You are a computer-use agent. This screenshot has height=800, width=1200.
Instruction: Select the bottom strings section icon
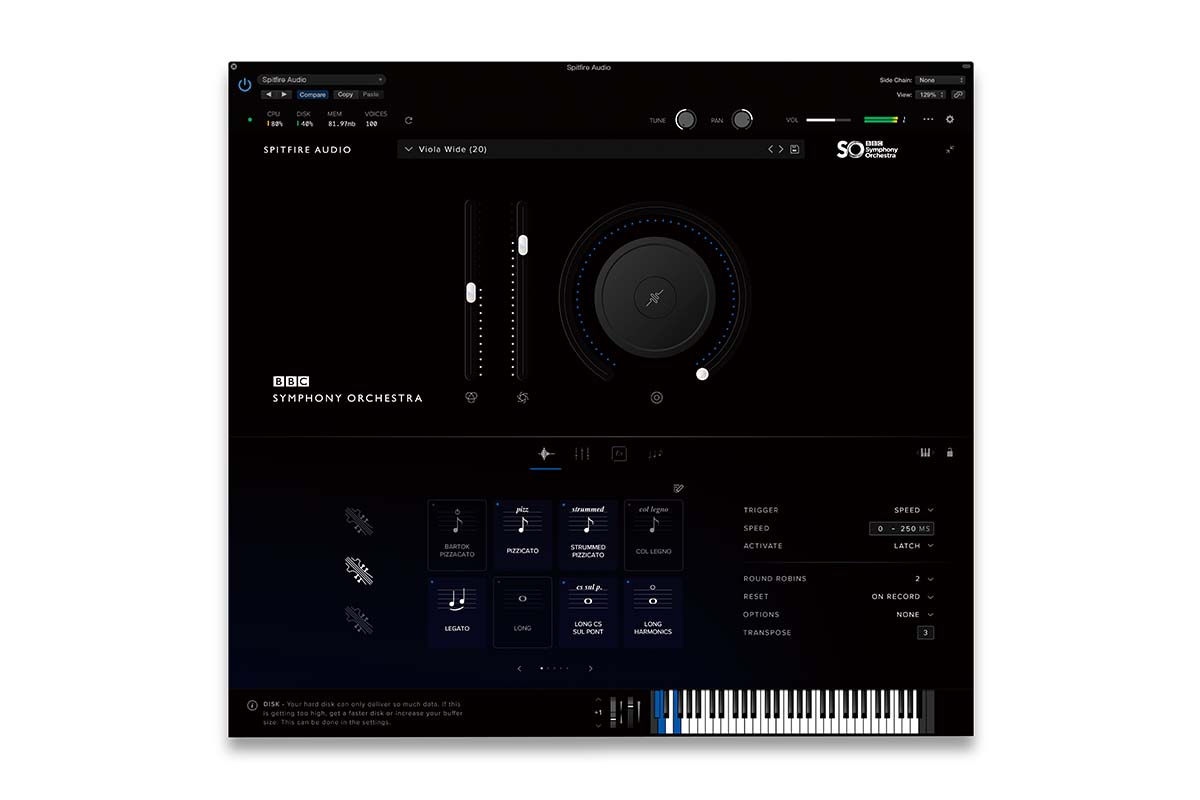(359, 618)
